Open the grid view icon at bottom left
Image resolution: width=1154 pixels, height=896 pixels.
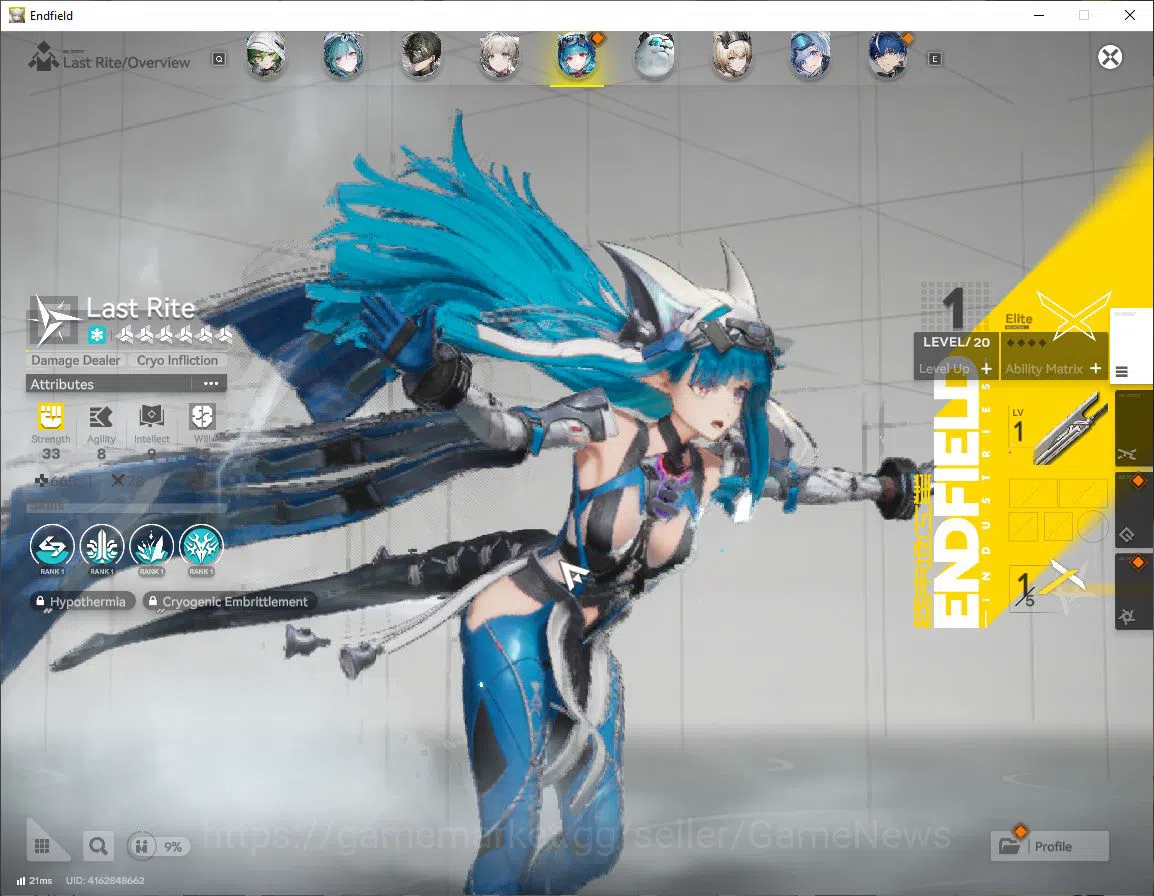coord(43,846)
